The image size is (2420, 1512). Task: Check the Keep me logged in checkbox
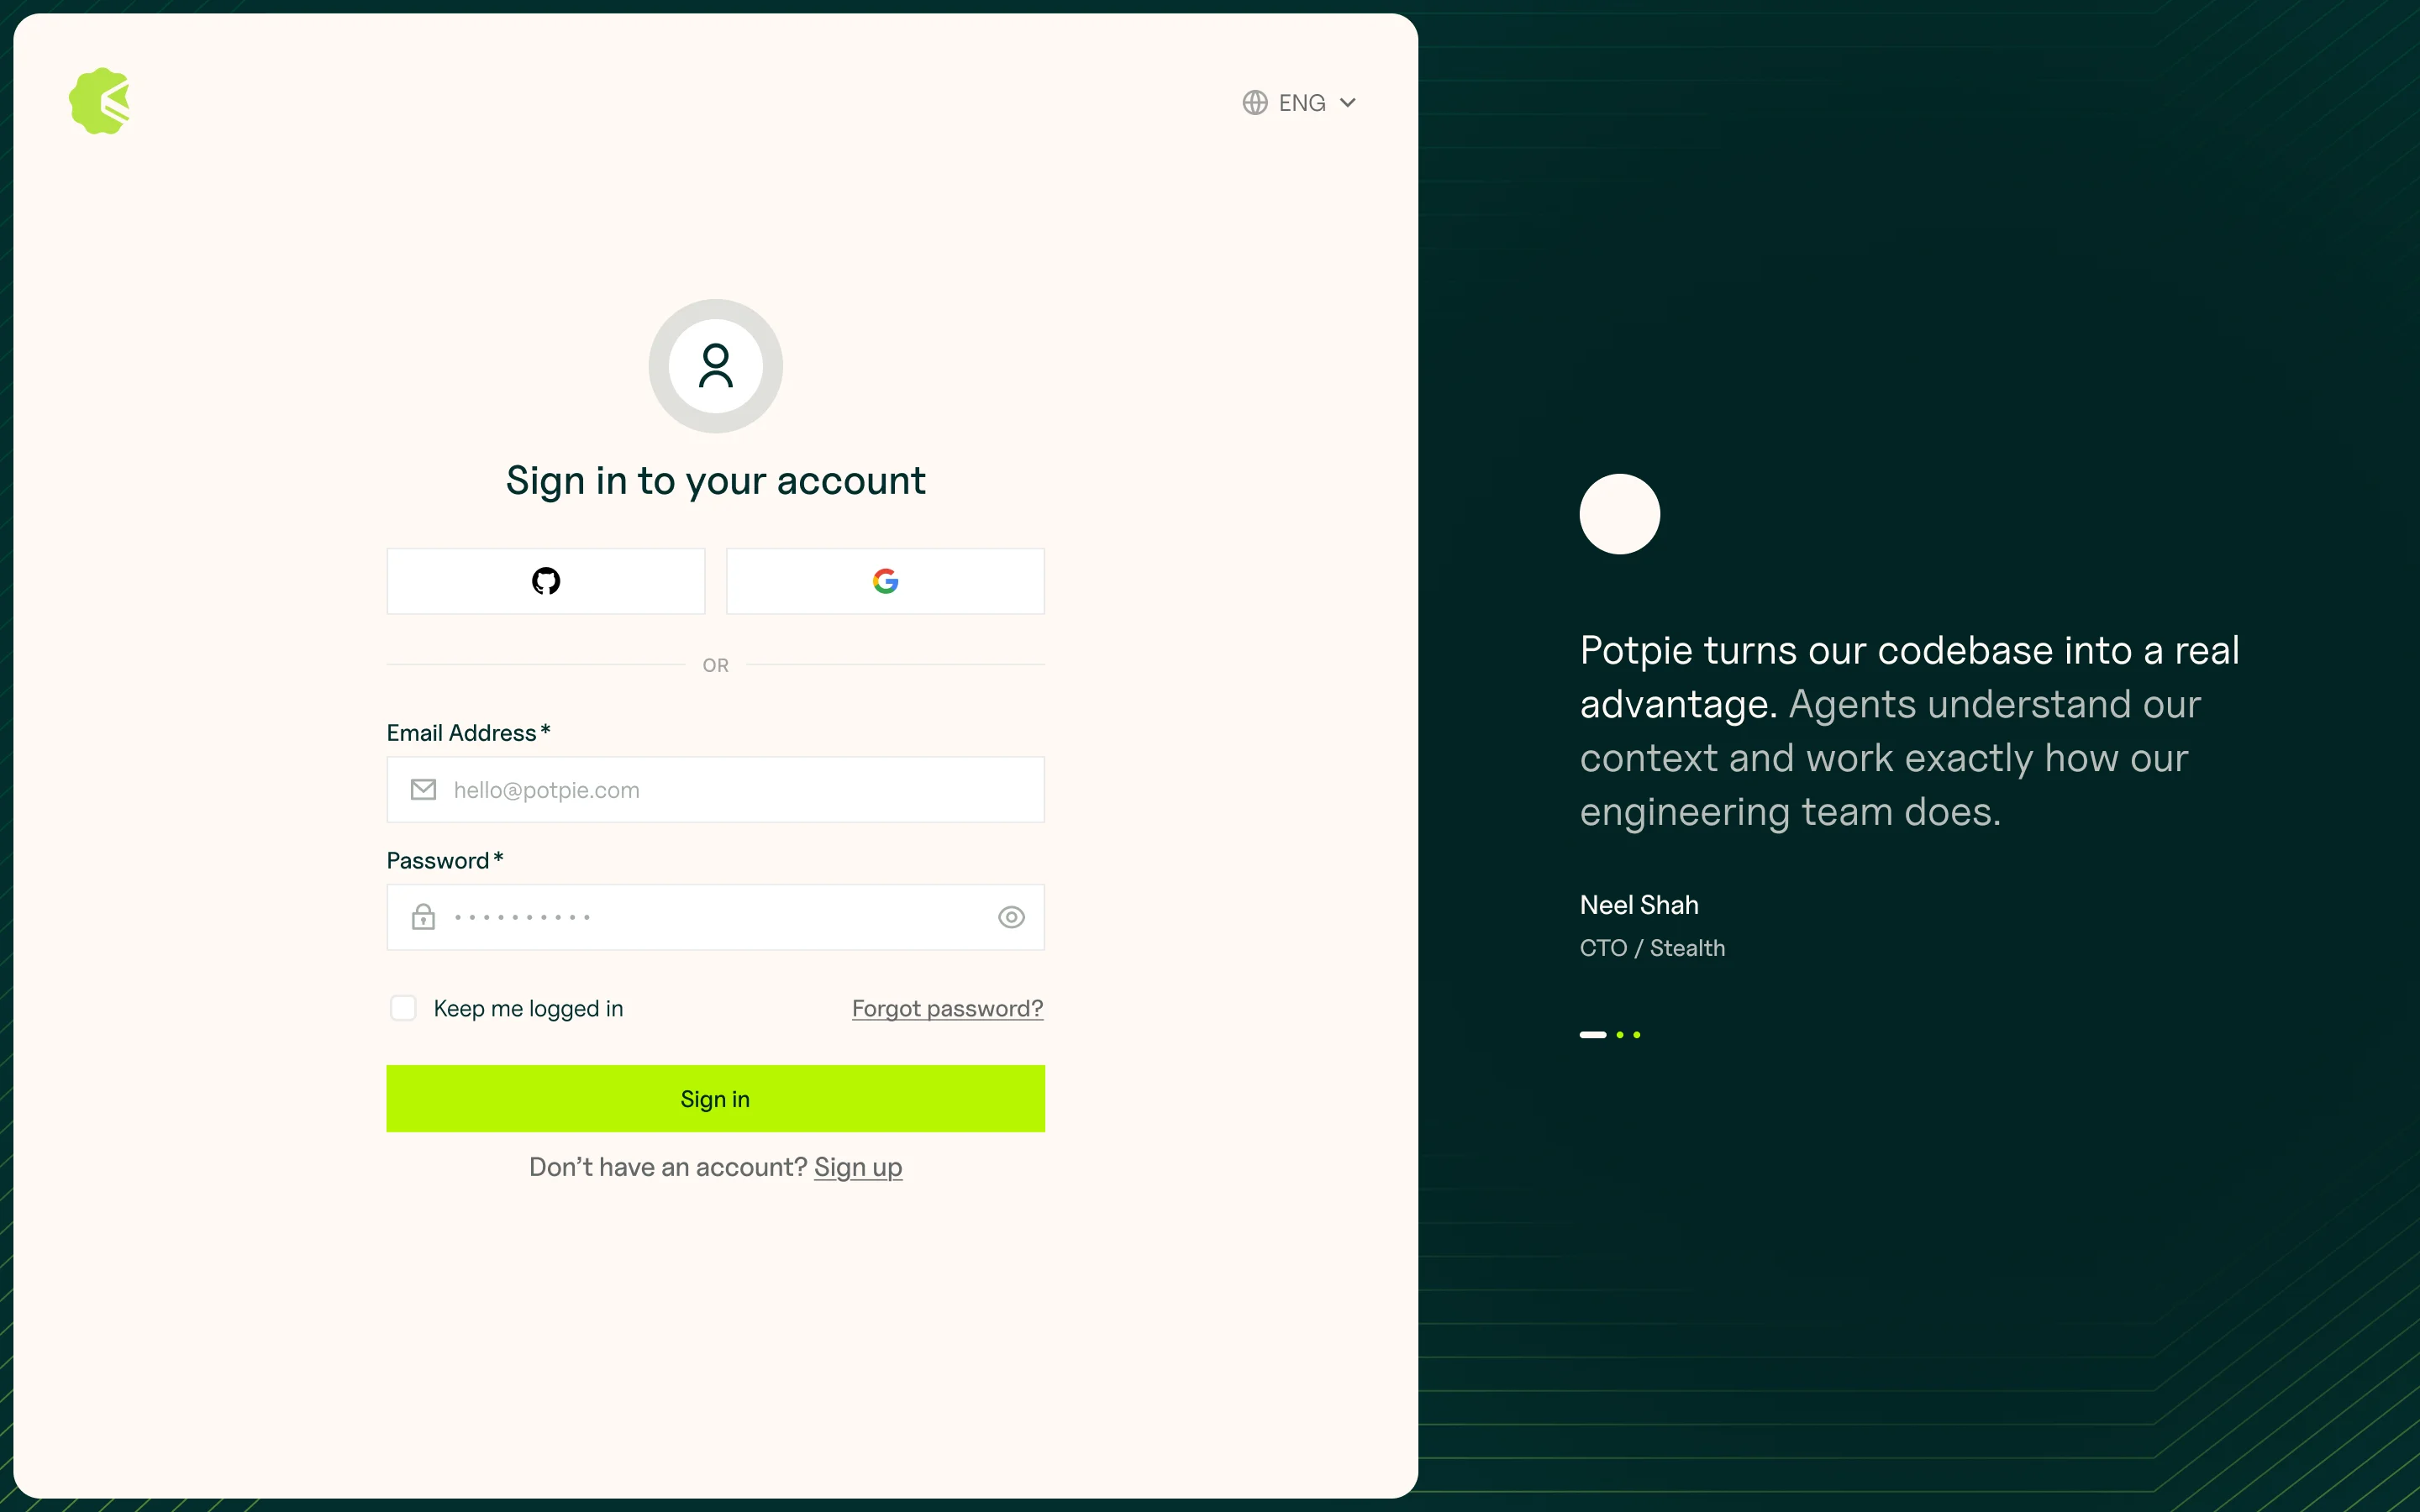click(403, 1008)
